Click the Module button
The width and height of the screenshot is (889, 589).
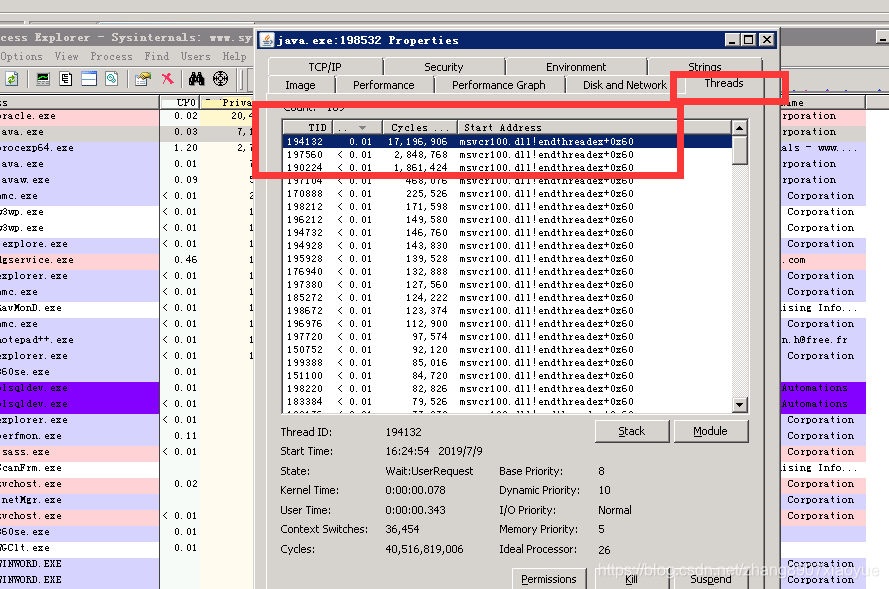(710, 431)
